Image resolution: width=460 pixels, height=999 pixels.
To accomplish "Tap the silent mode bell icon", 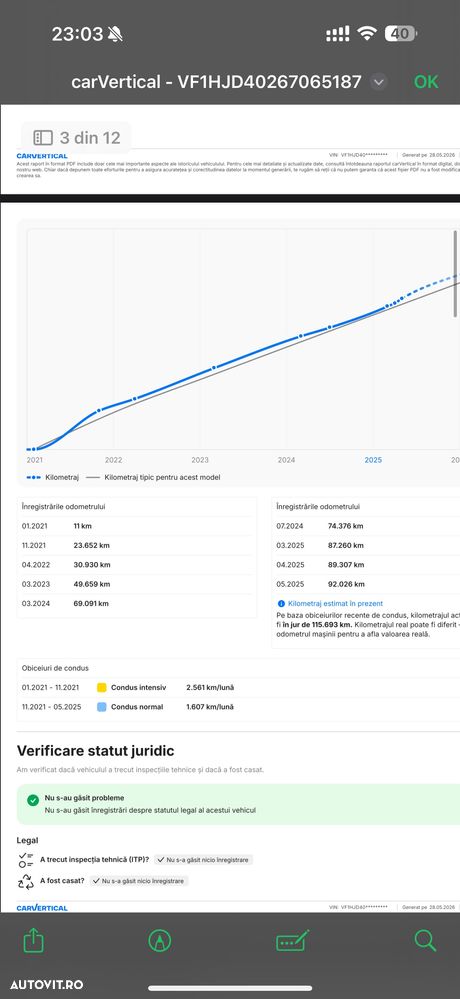I will coord(115,34).
